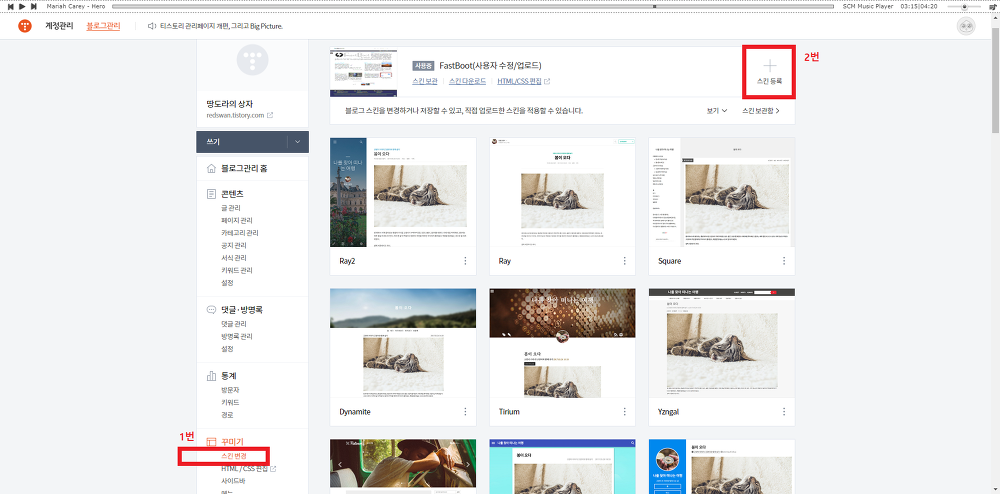
Task: Click the 콘텐츠 document icon
Action: 211,194
